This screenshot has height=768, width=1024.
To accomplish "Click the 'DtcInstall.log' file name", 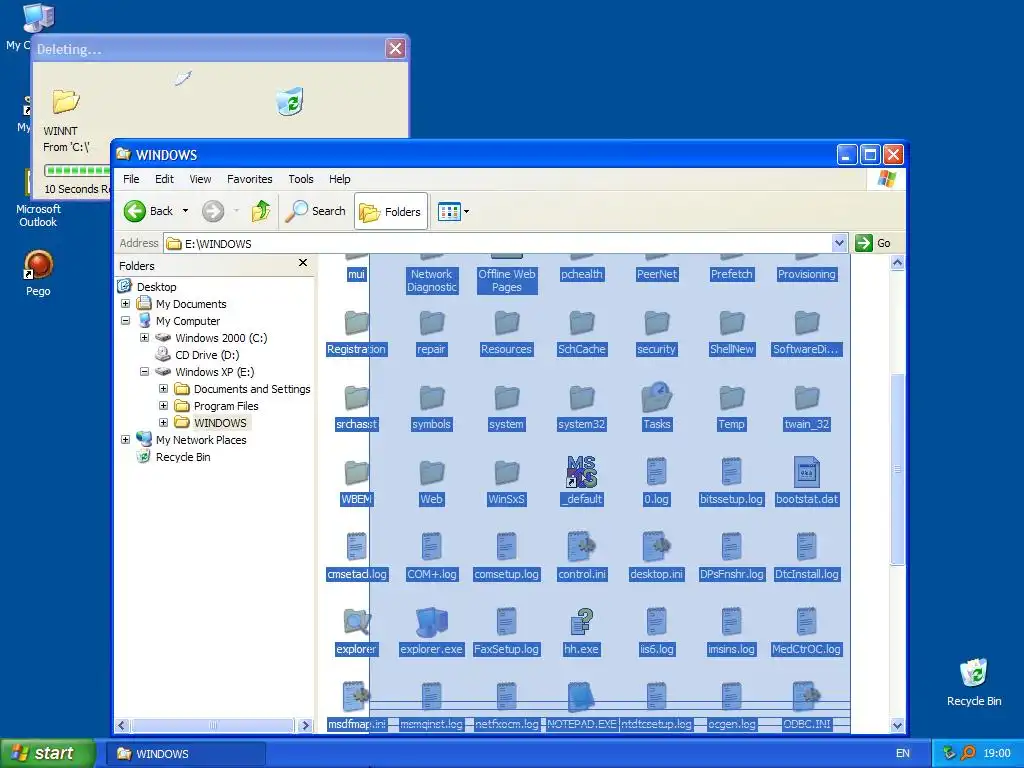I will coord(807,574).
